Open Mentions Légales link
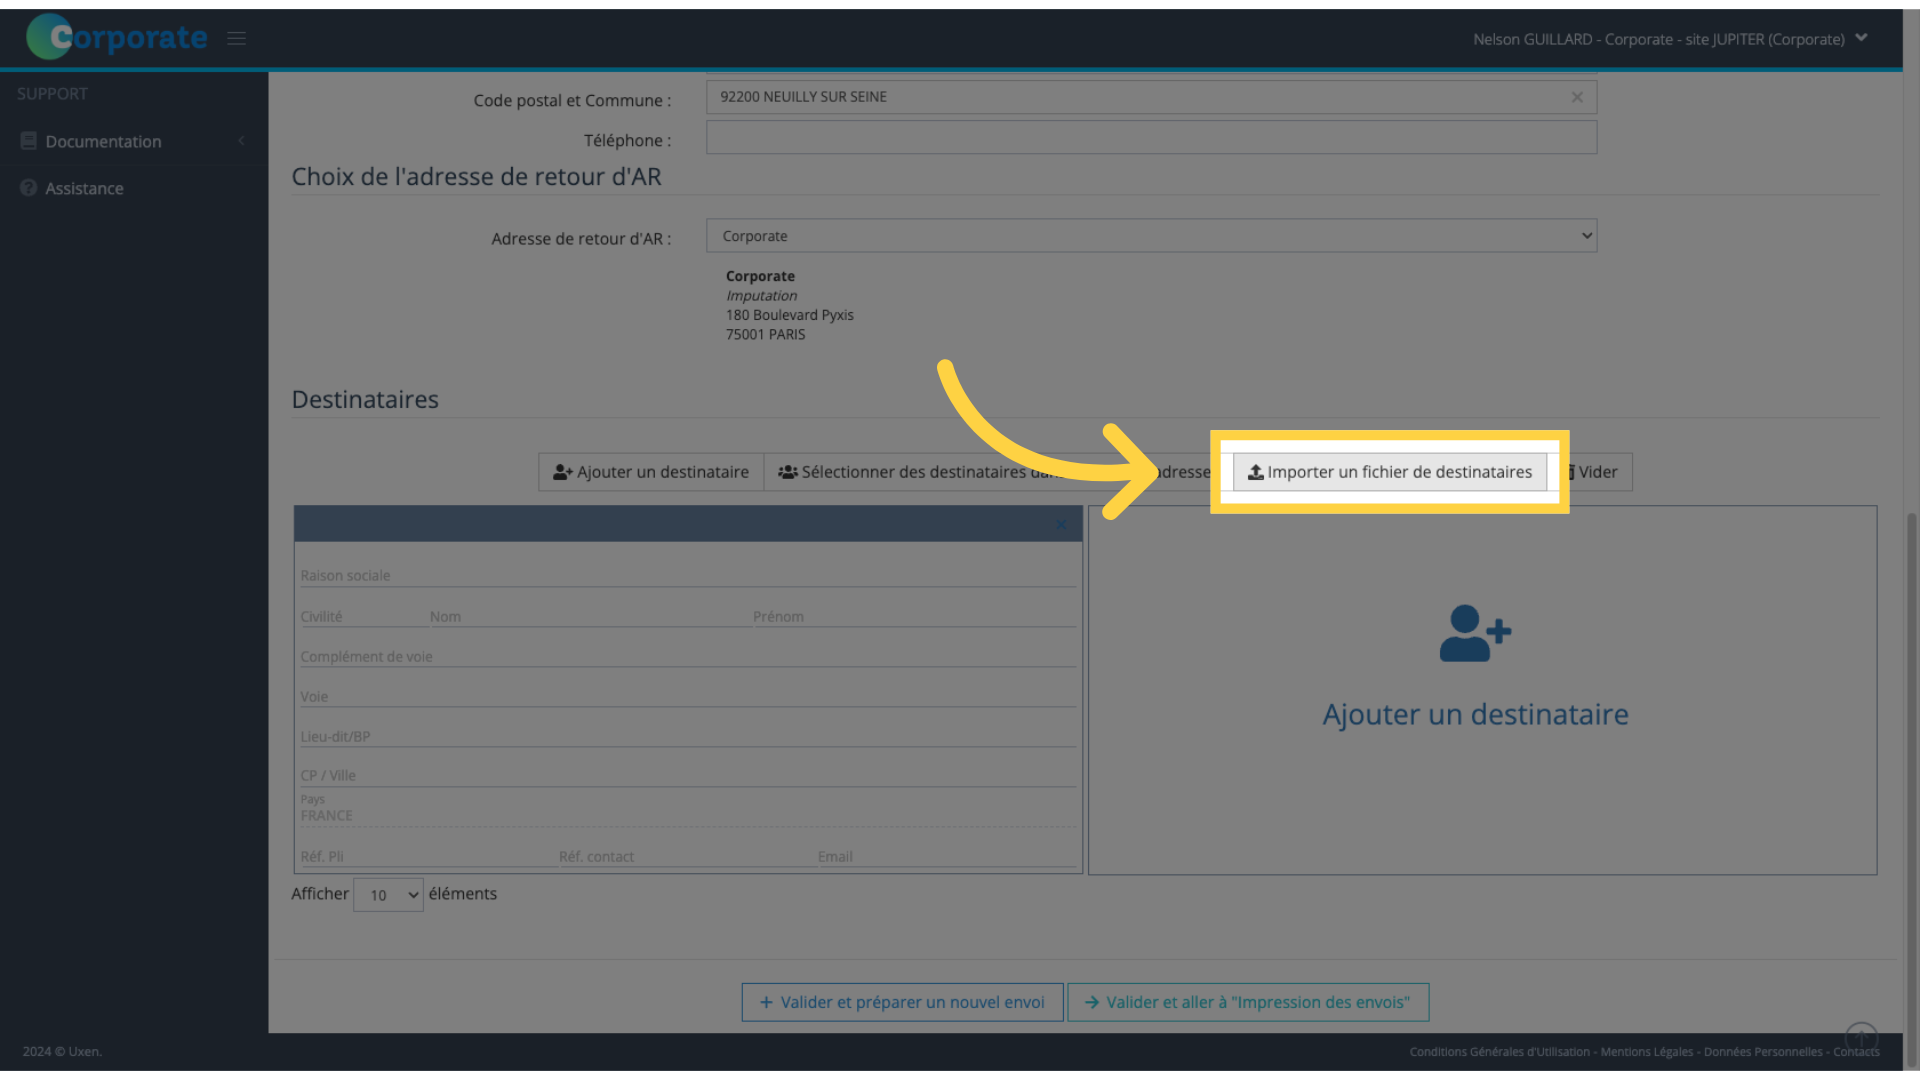Screen dimensions: 1920x1080 click(x=1646, y=1052)
